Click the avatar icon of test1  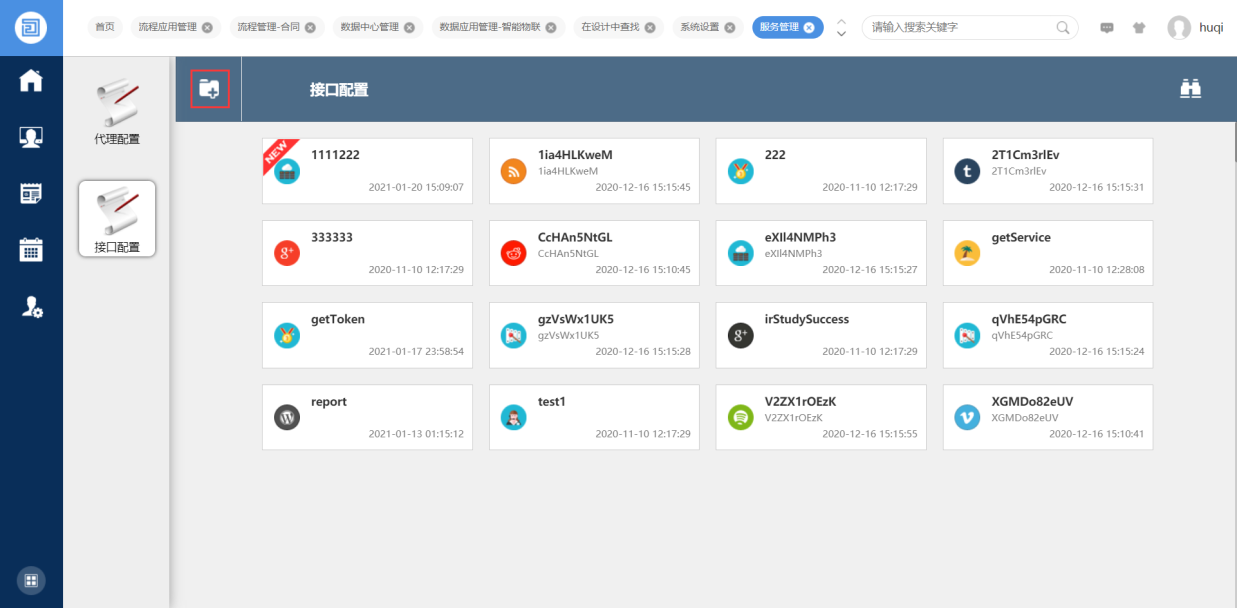click(513, 418)
